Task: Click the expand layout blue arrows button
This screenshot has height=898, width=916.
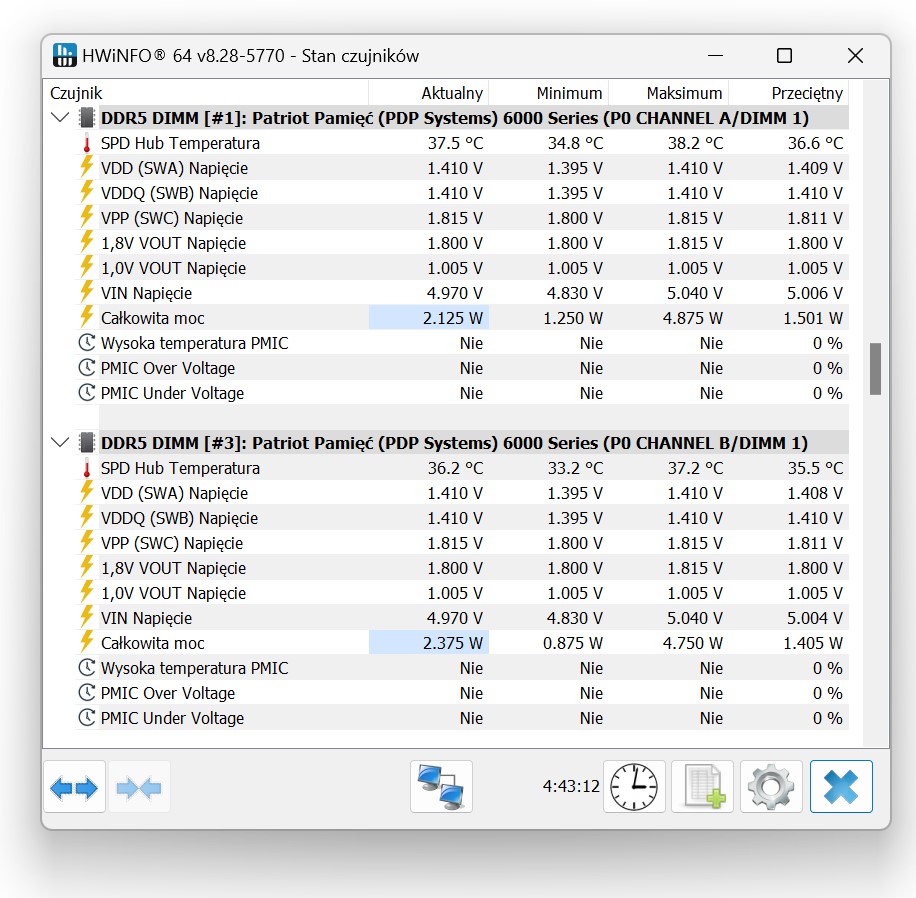Action: click(x=74, y=787)
